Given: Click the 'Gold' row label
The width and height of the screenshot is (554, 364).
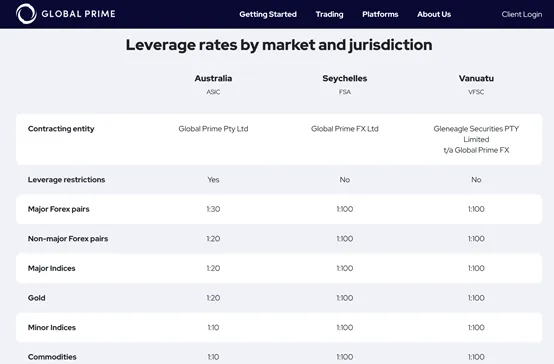Looking at the screenshot, I should (37, 298).
